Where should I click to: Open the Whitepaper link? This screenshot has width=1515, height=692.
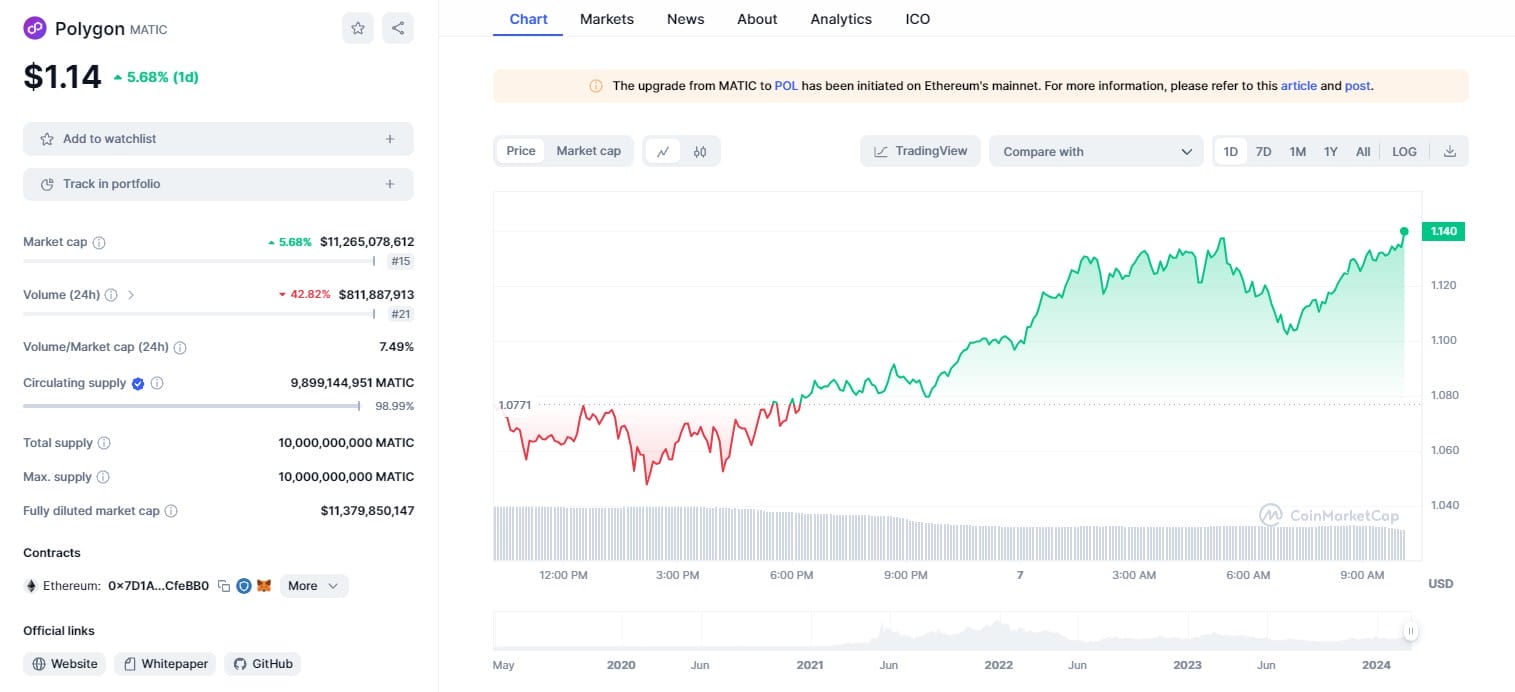click(165, 664)
